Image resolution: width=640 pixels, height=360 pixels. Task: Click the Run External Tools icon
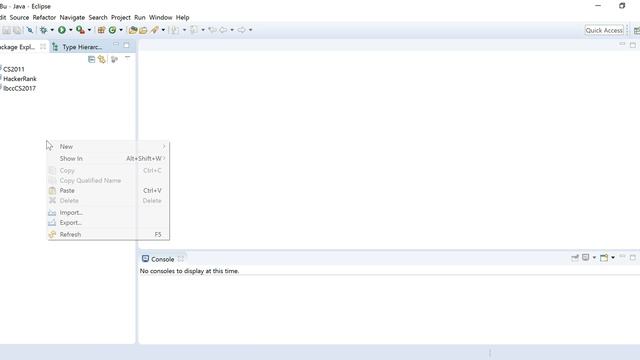(x=80, y=30)
